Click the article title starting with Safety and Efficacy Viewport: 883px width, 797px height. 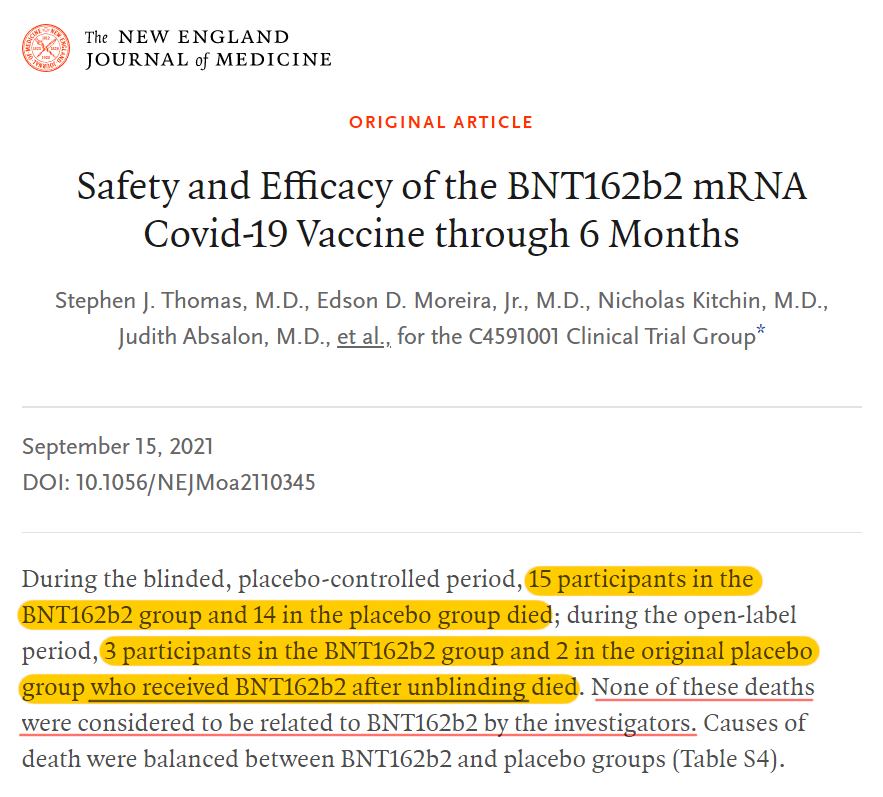point(441,210)
